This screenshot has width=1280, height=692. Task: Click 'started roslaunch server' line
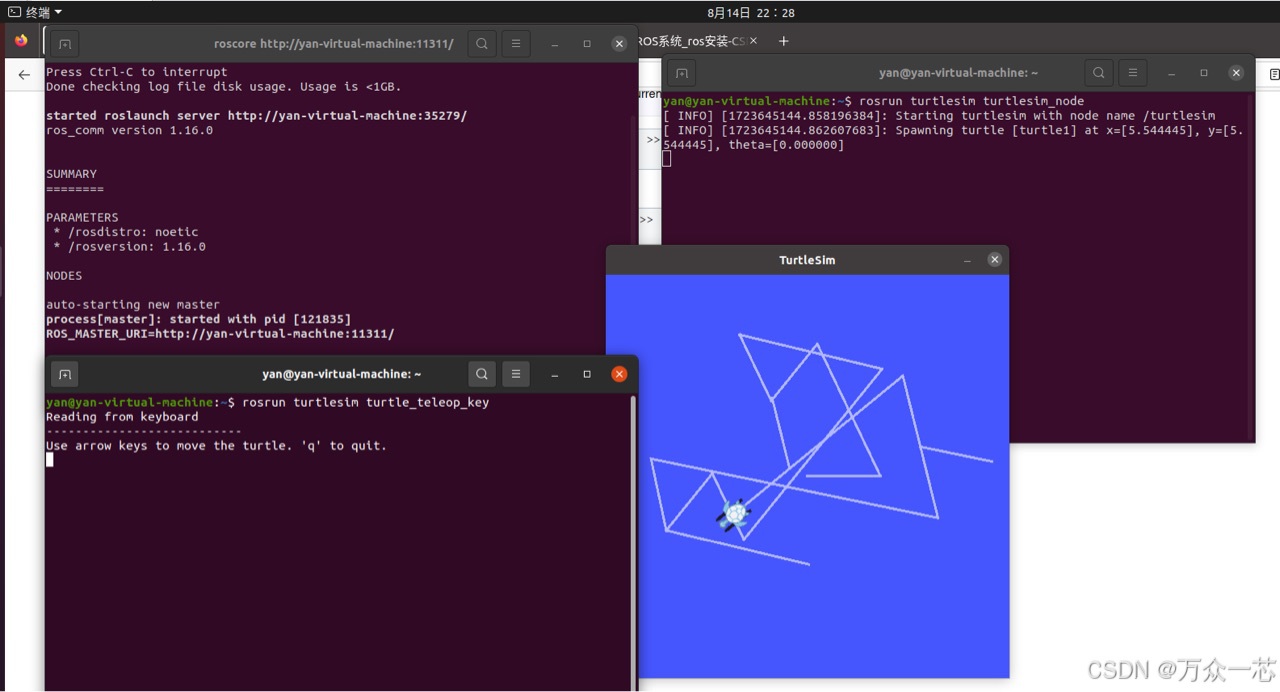point(256,116)
